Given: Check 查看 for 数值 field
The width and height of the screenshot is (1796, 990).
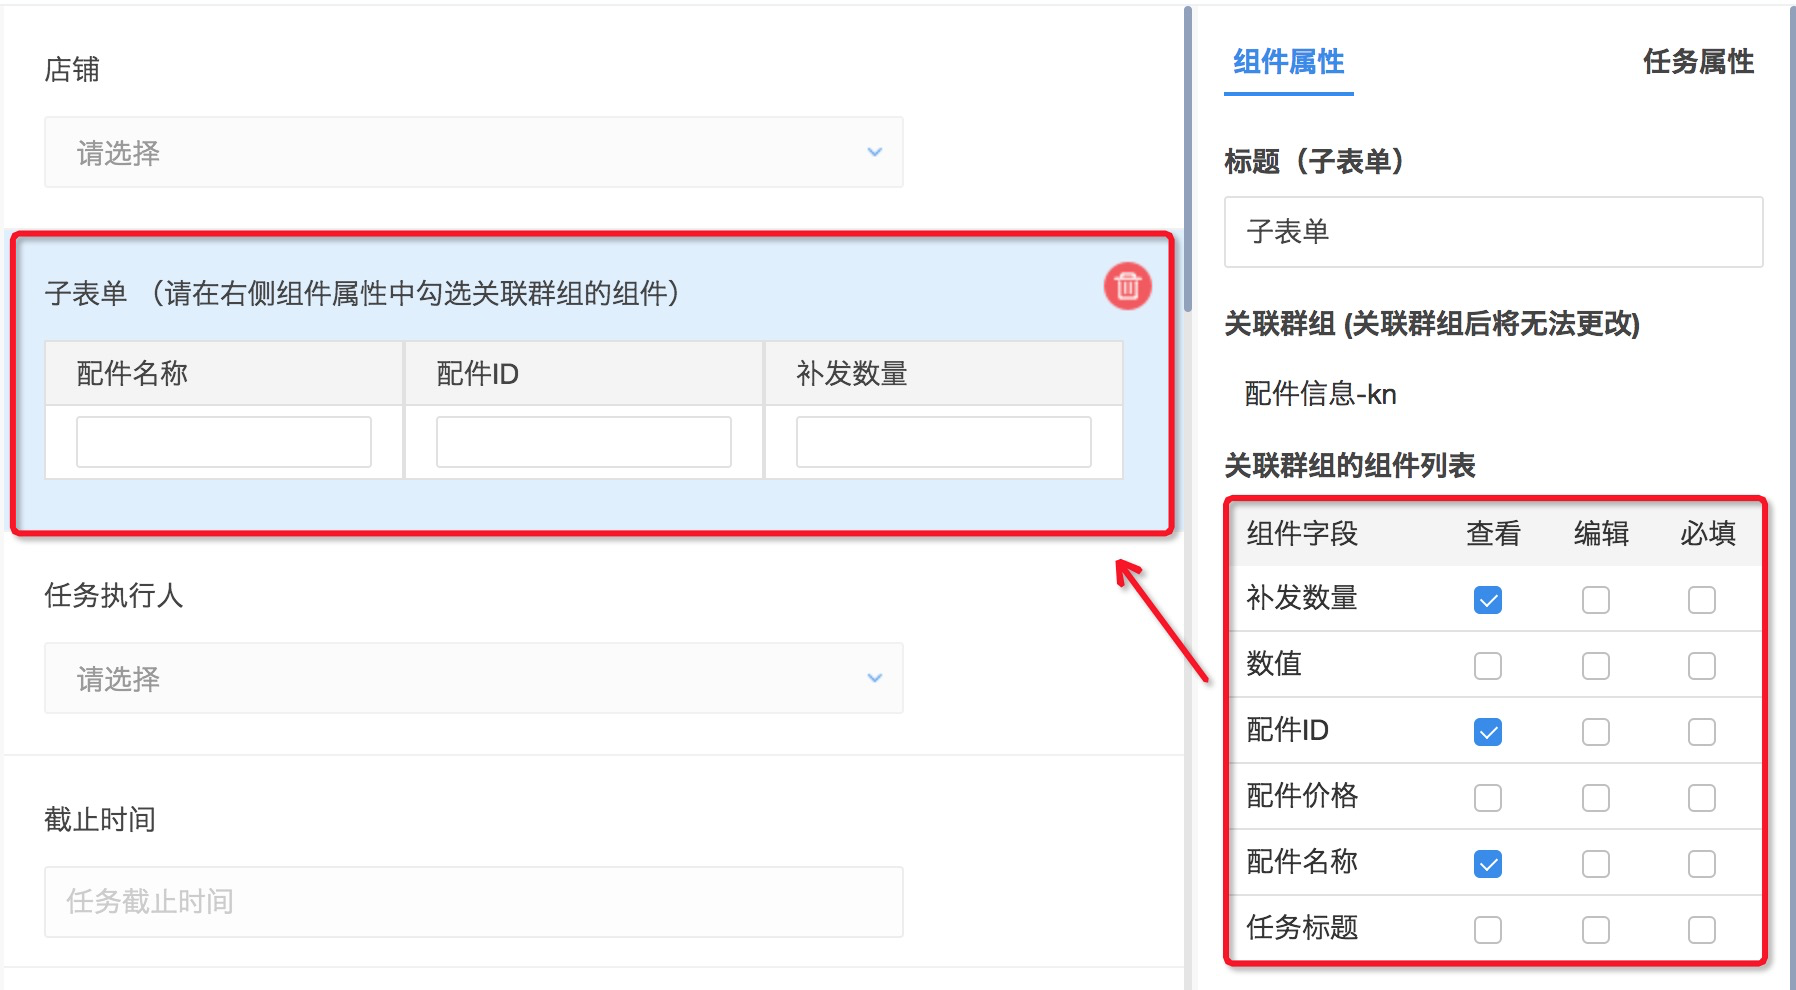Looking at the screenshot, I should tap(1487, 666).
